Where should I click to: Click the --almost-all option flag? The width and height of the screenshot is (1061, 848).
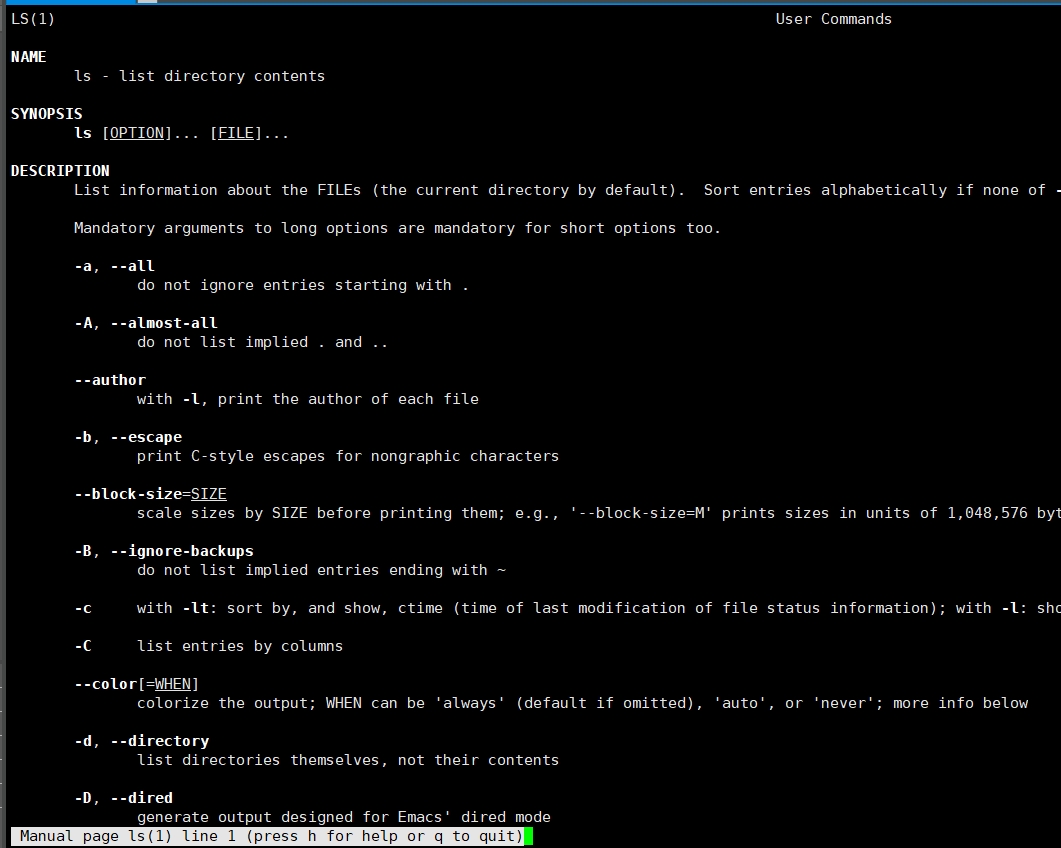click(x=164, y=323)
